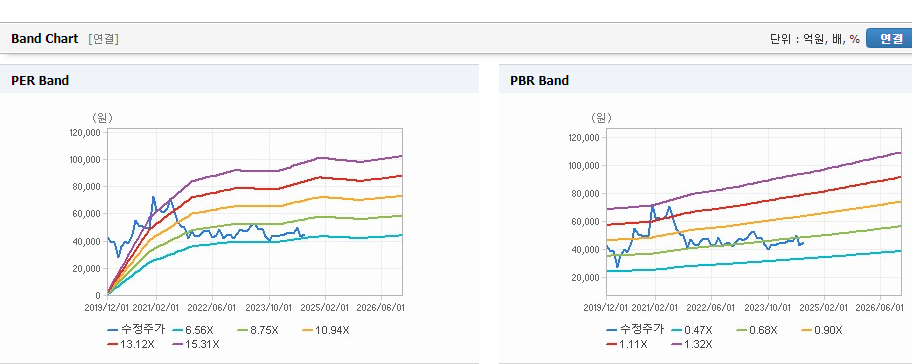
Task: Click the PER Band chart plot area
Action: click(255, 212)
